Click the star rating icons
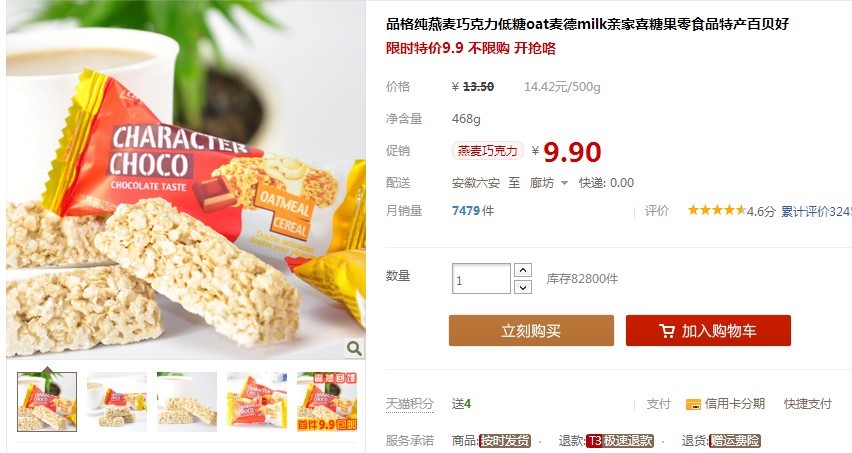The image size is (852, 453). (x=716, y=210)
